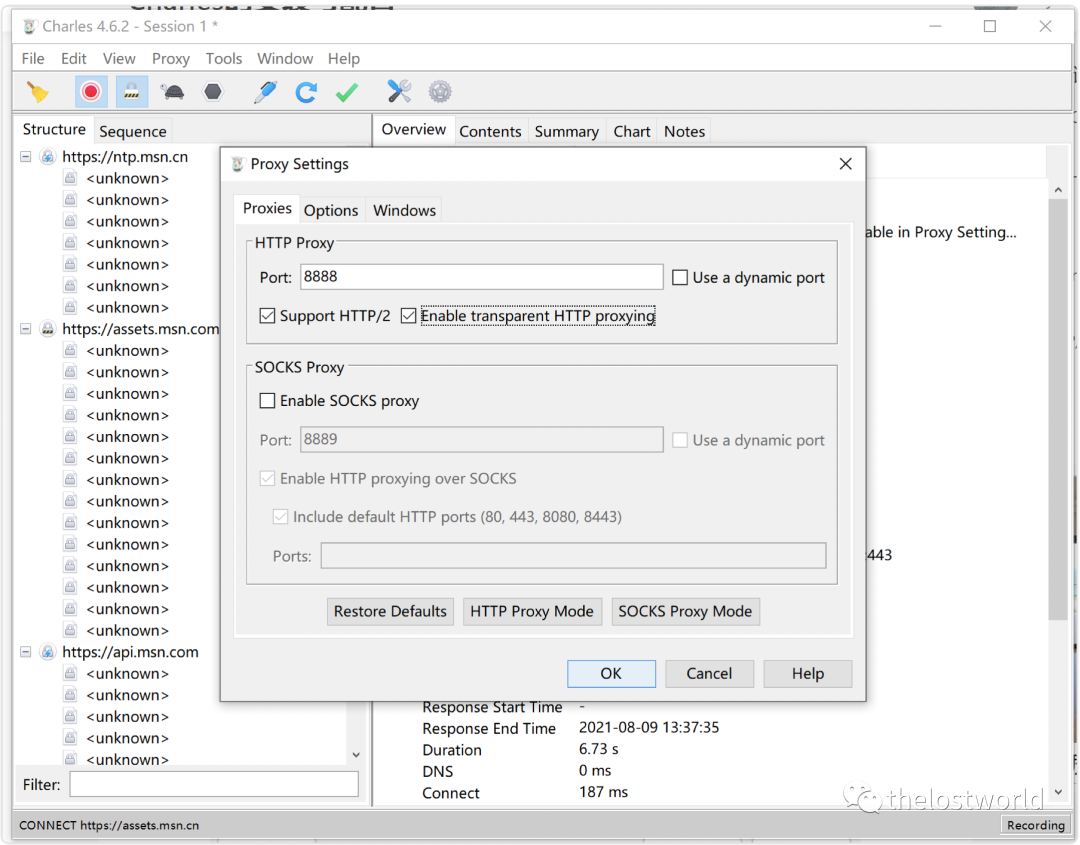Click Cancel in Proxy Settings

click(x=709, y=674)
